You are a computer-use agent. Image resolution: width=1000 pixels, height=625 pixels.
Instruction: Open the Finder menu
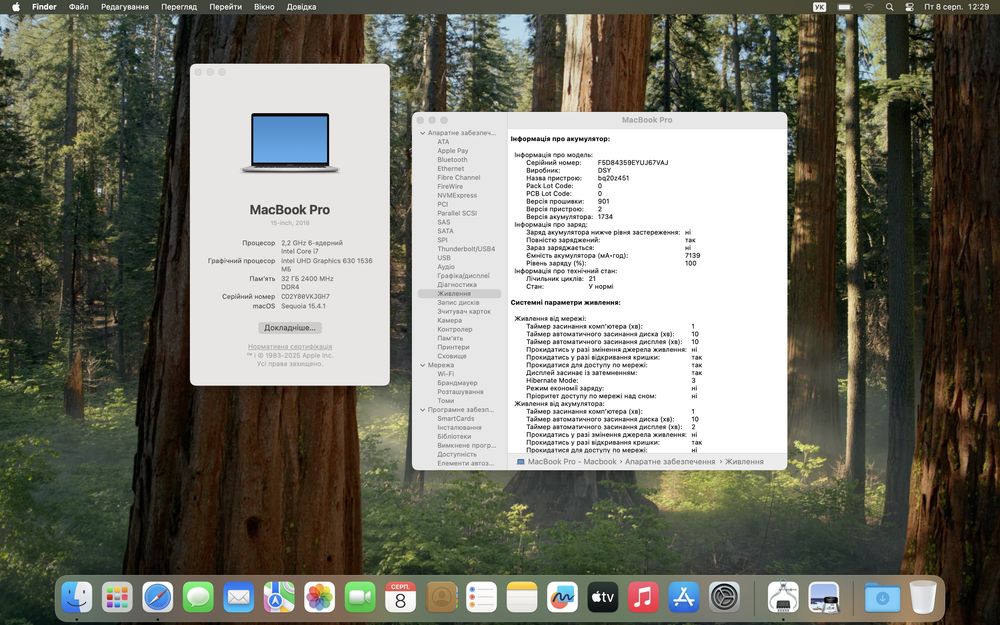(45, 6)
